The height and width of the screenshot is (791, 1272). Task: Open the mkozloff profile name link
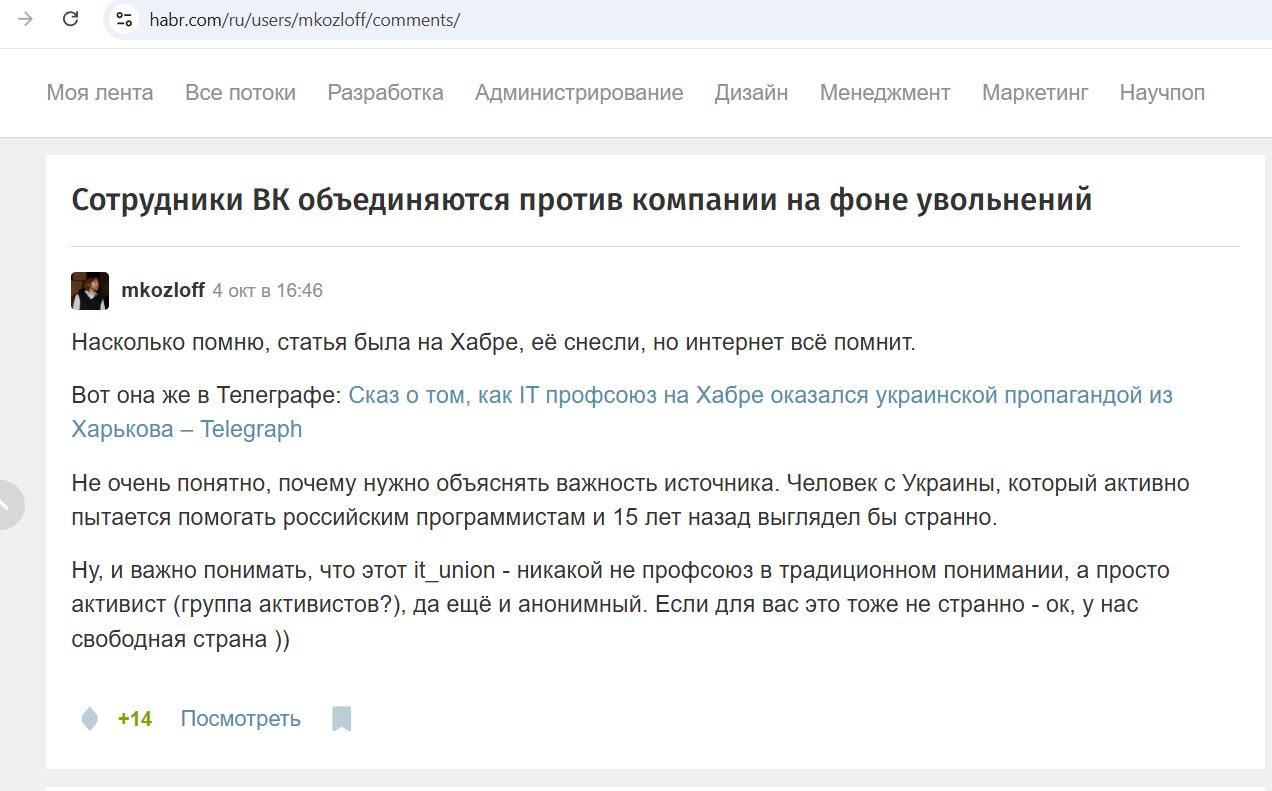pyautogui.click(x=163, y=291)
